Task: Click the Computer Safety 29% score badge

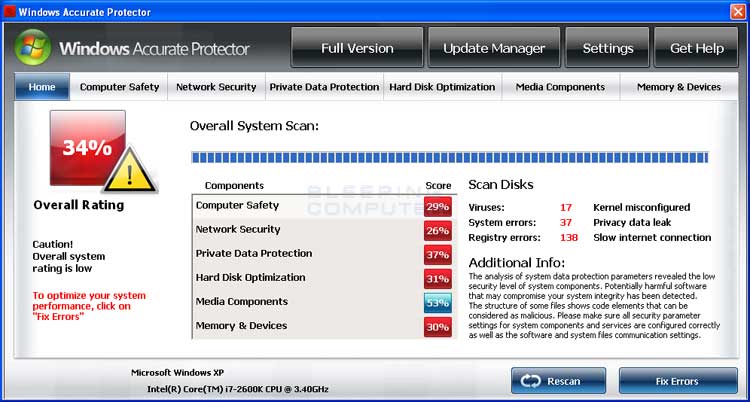Action: click(438, 207)
